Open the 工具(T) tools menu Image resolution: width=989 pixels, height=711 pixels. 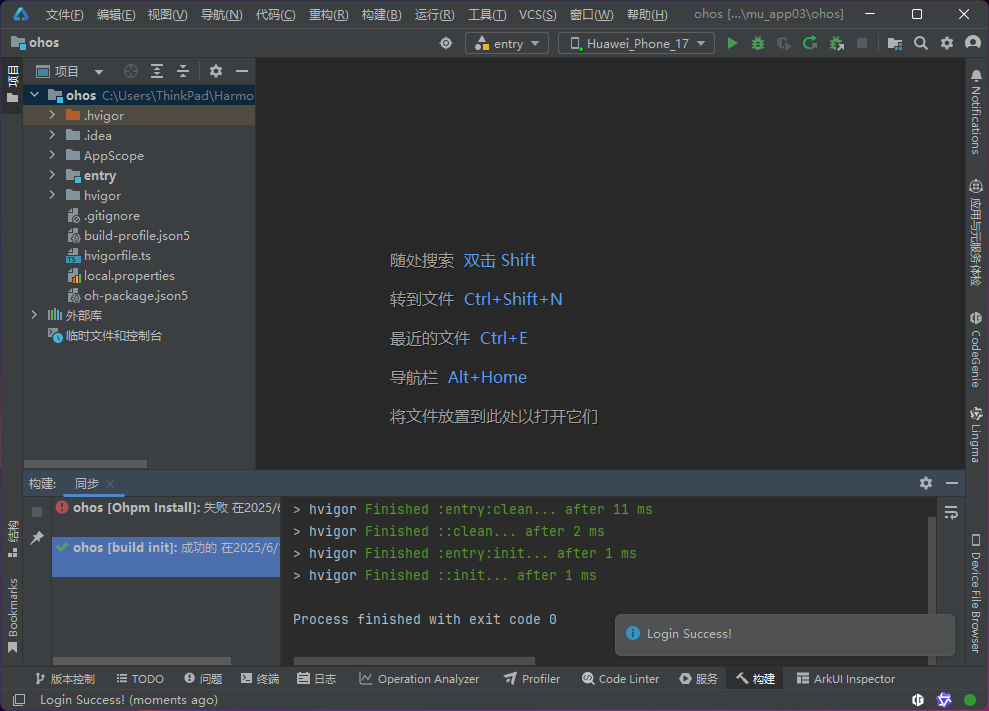tap(486, 15)
